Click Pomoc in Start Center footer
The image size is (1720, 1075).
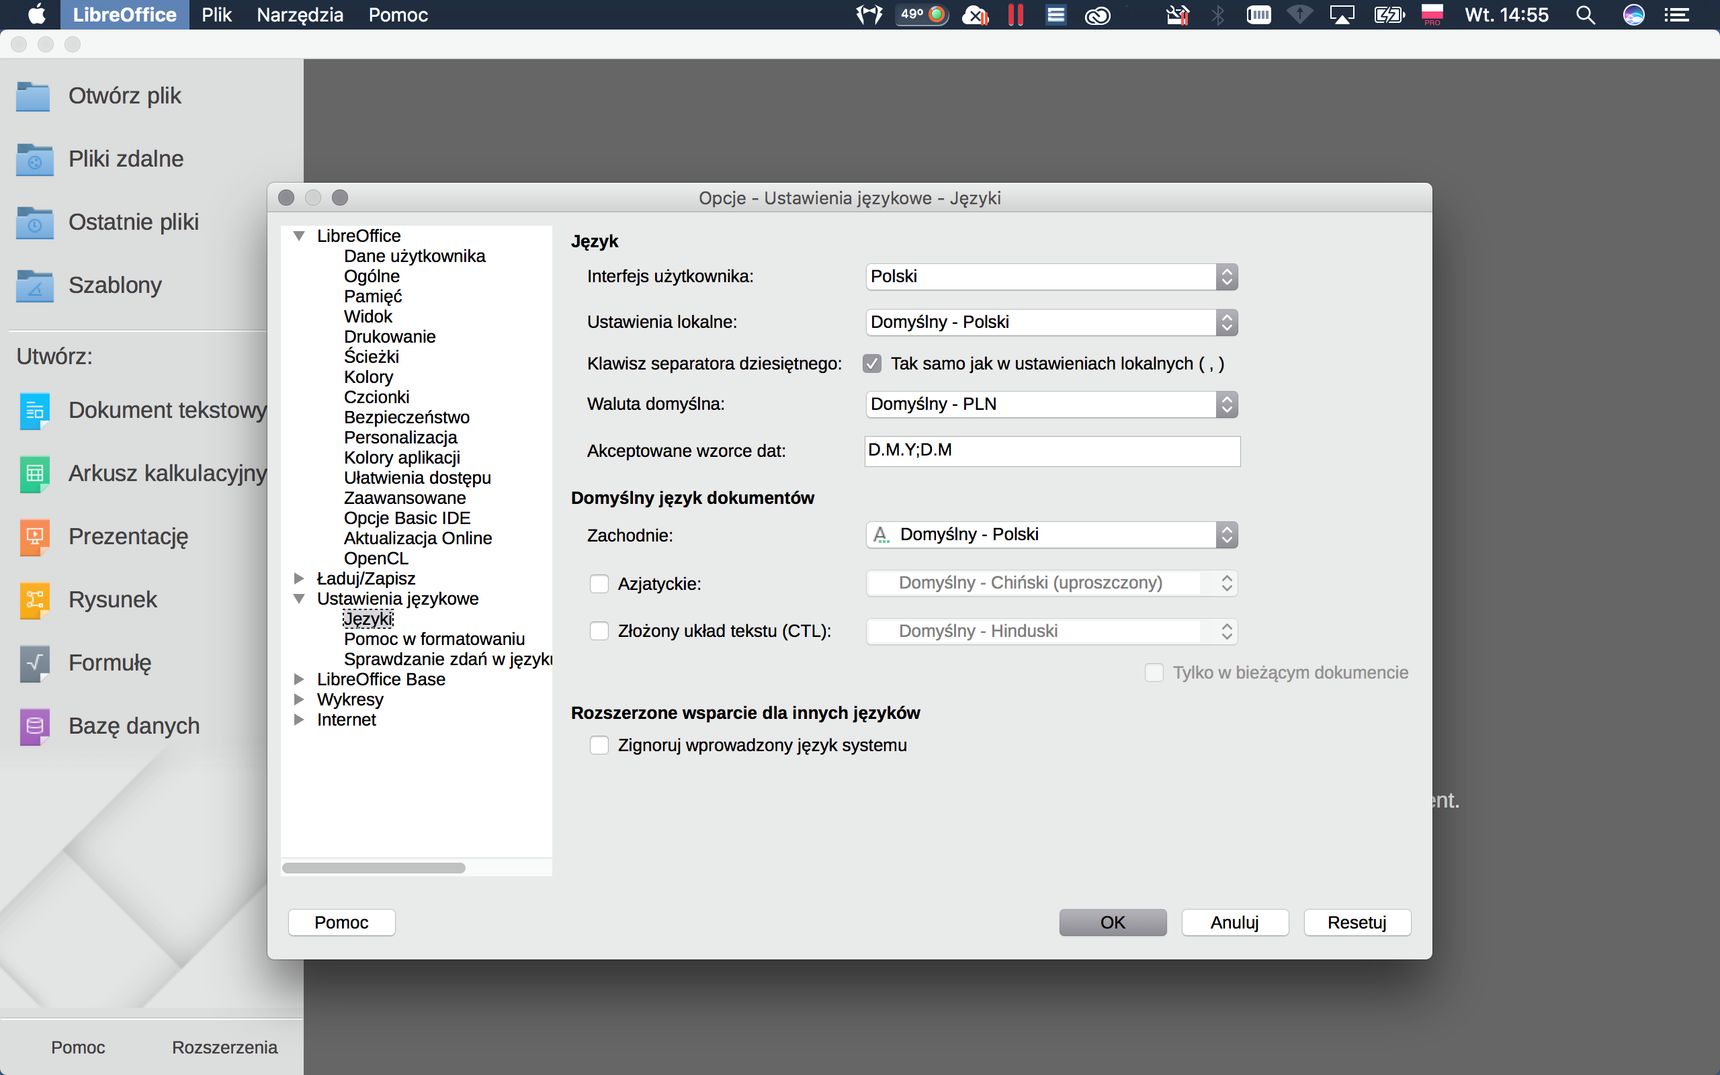pos(78,1047)
